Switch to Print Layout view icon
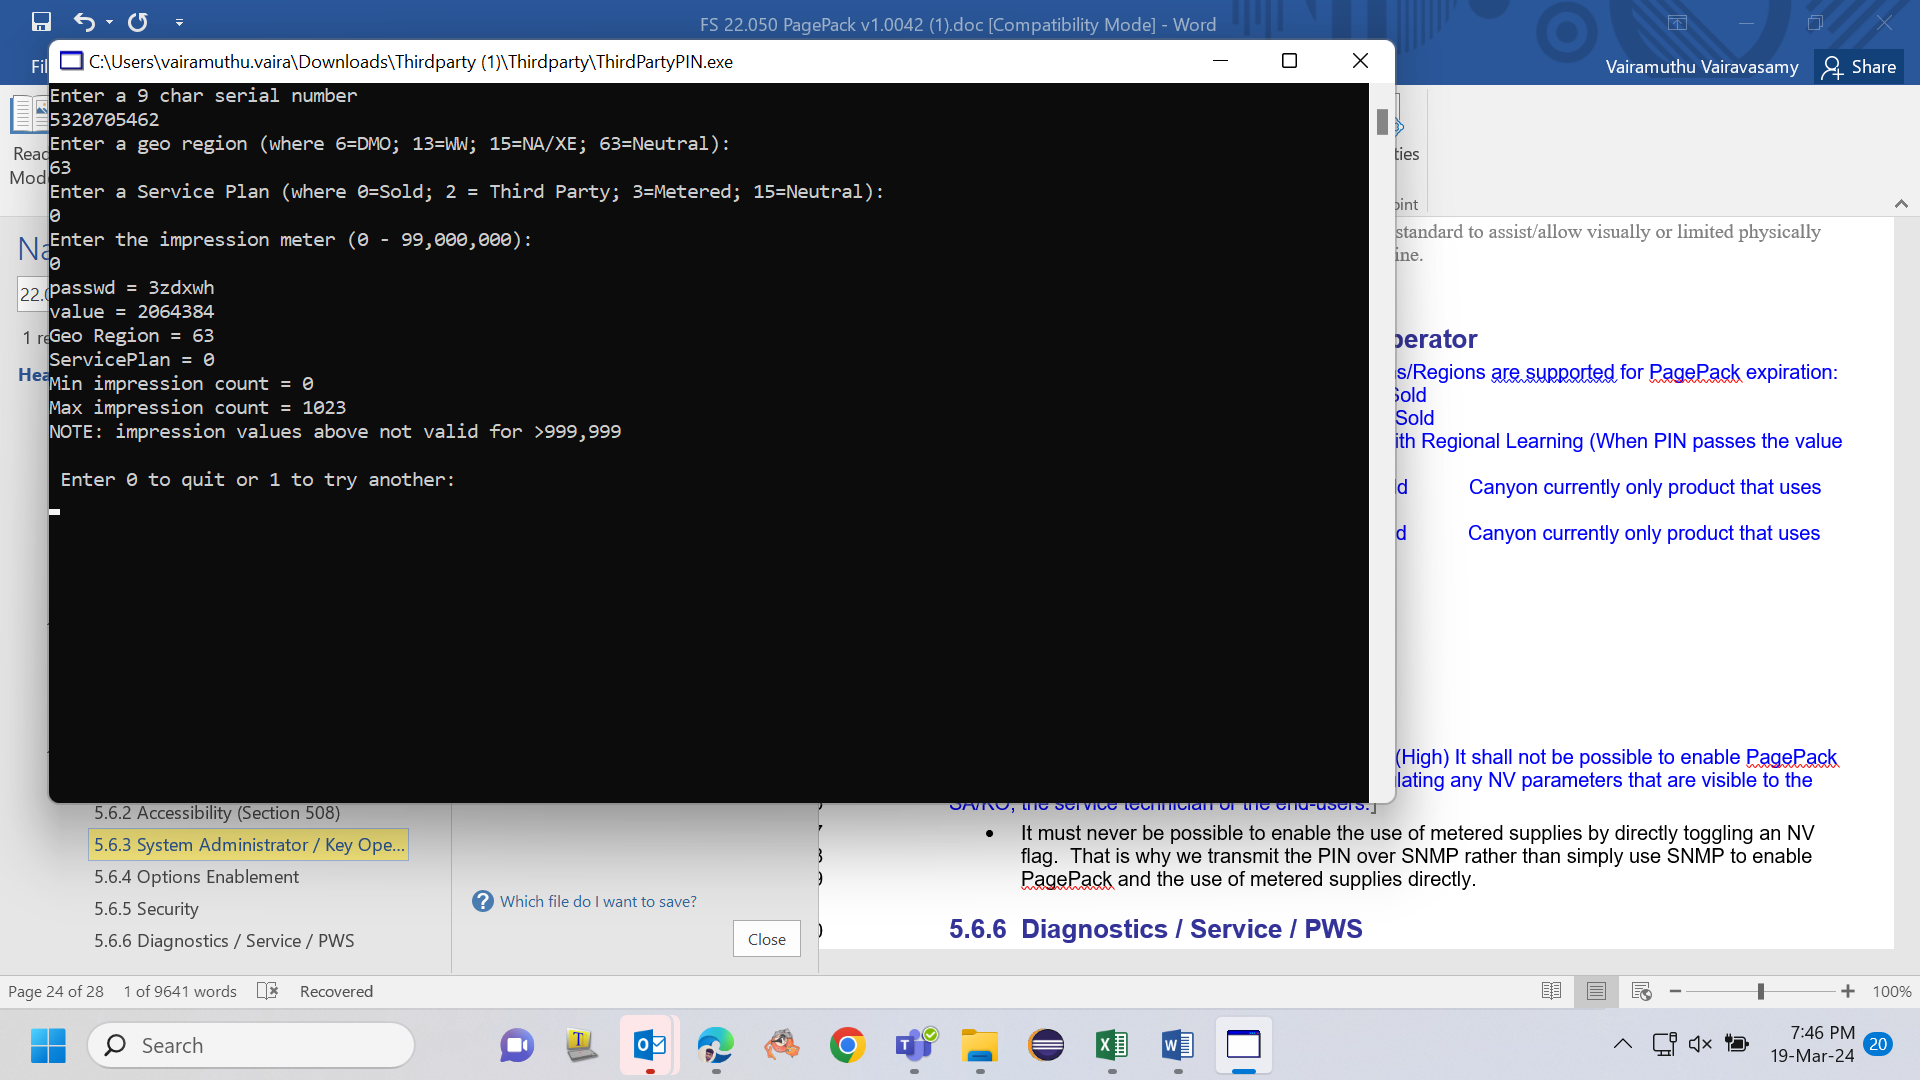Image resolution: width=1920 pixels, height=1080 pixels. pyautogui.click(x=1596, y=991)
